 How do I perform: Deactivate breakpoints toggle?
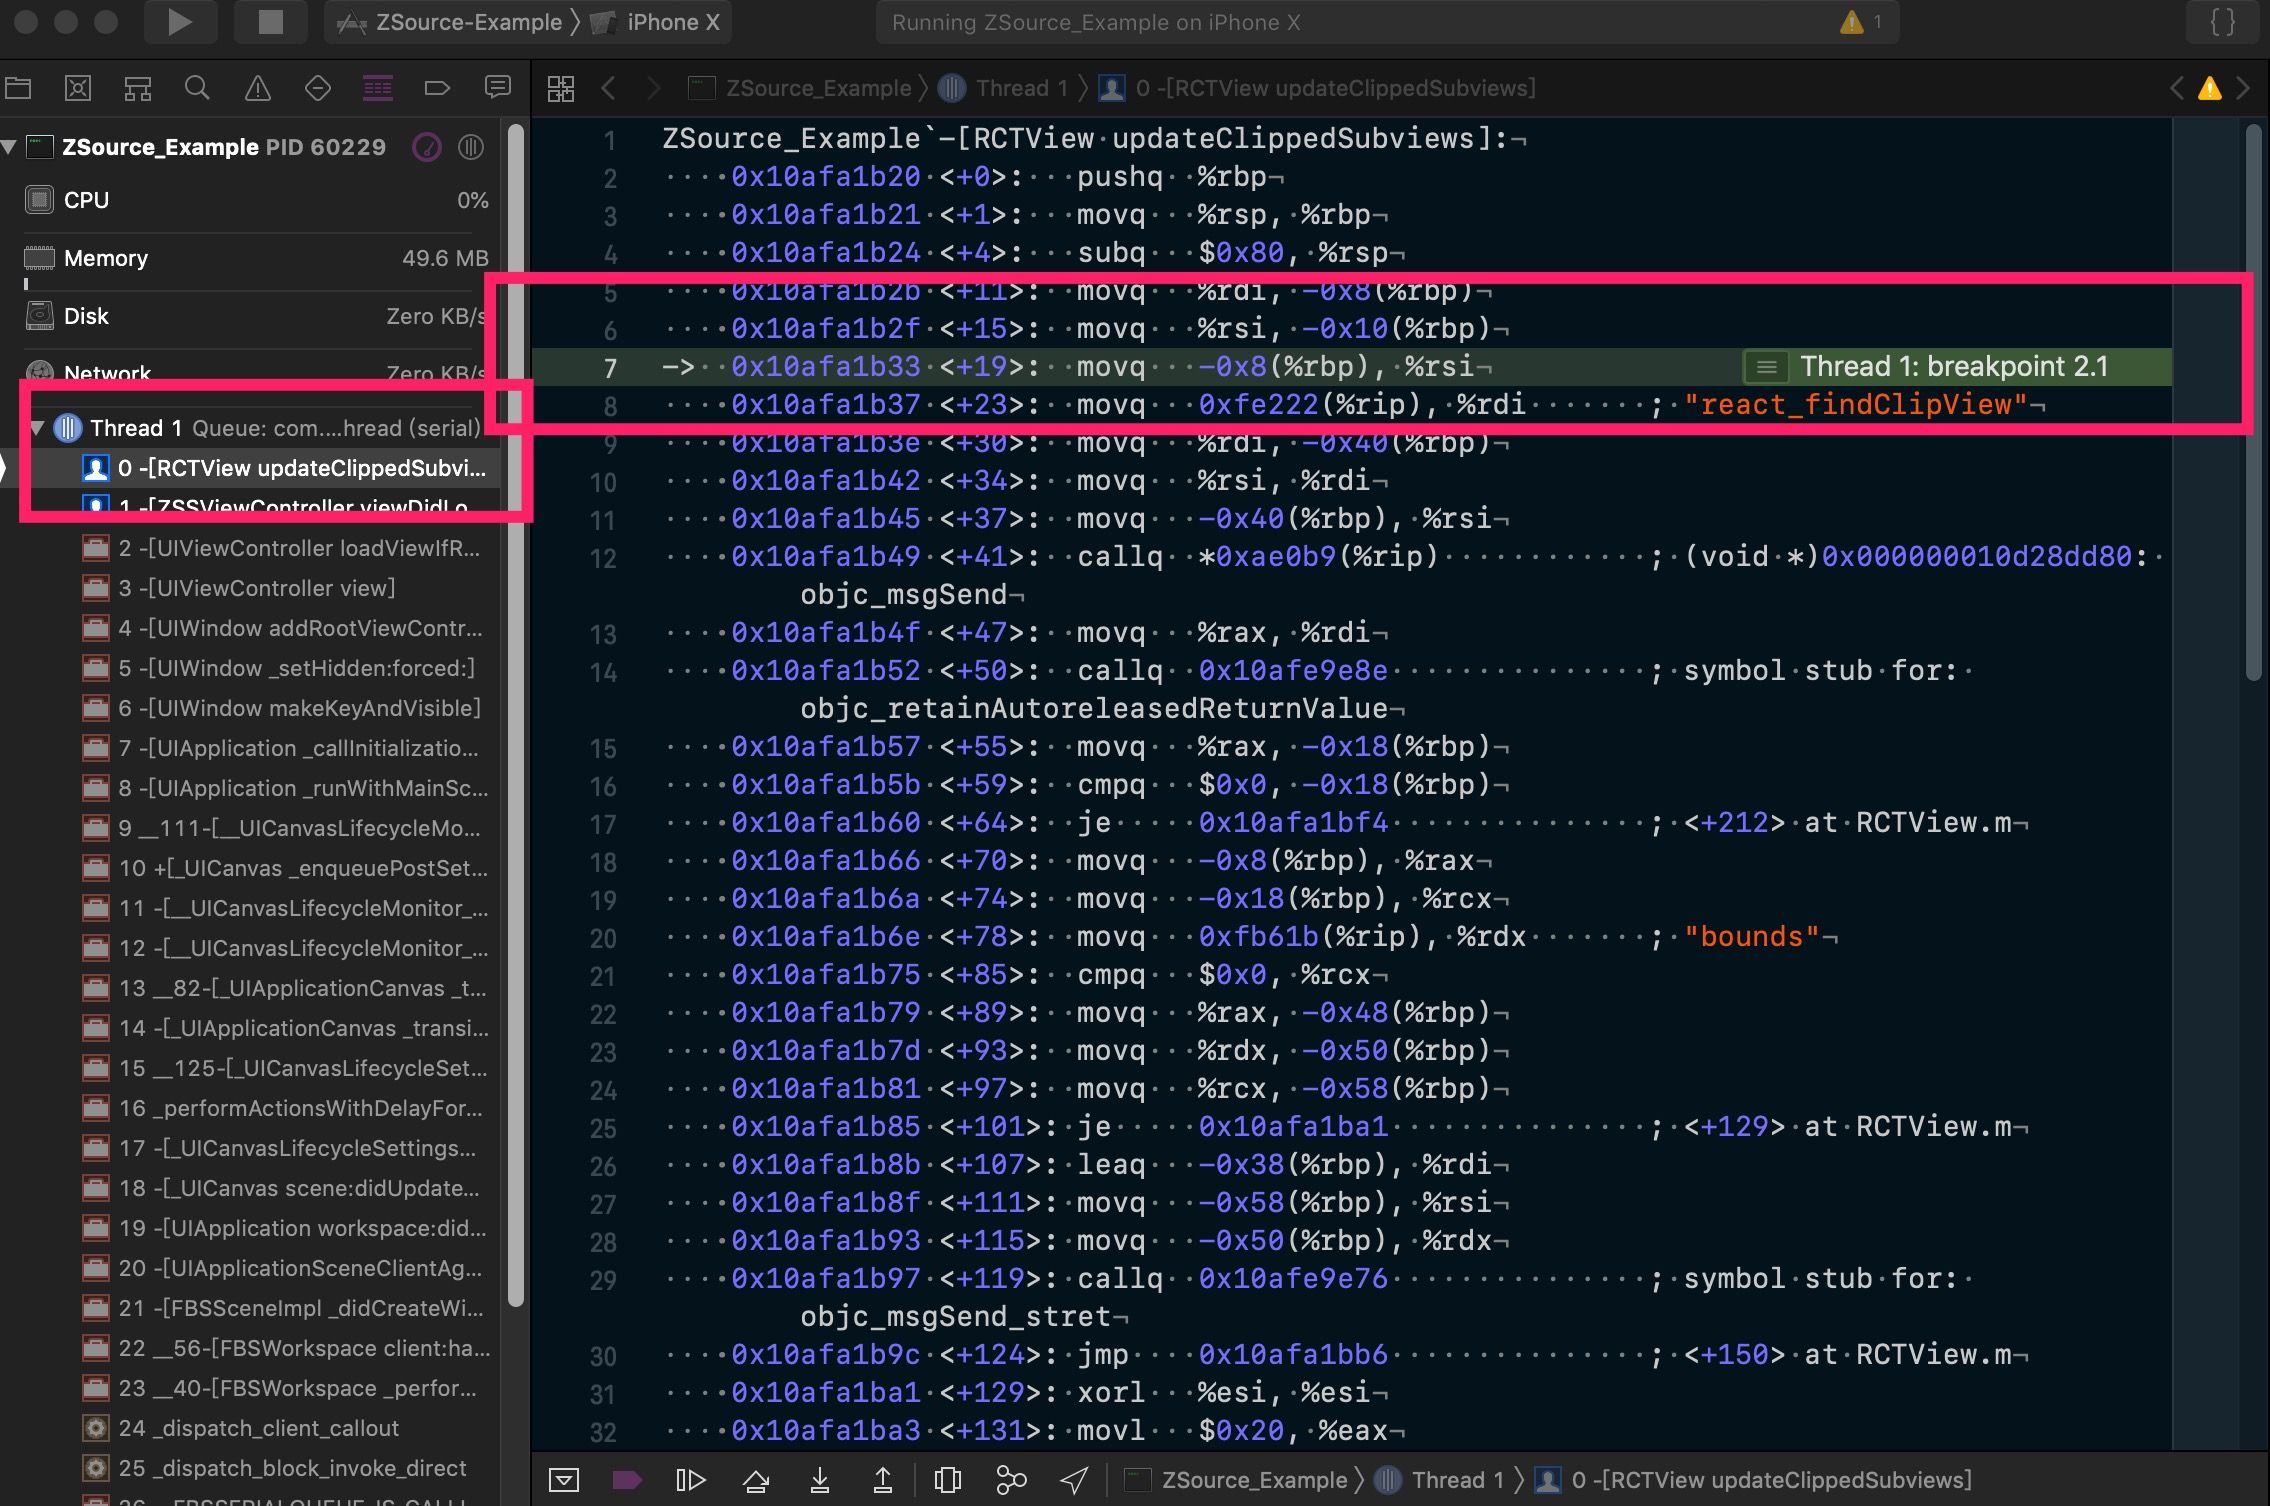(x=627, y=1480)
